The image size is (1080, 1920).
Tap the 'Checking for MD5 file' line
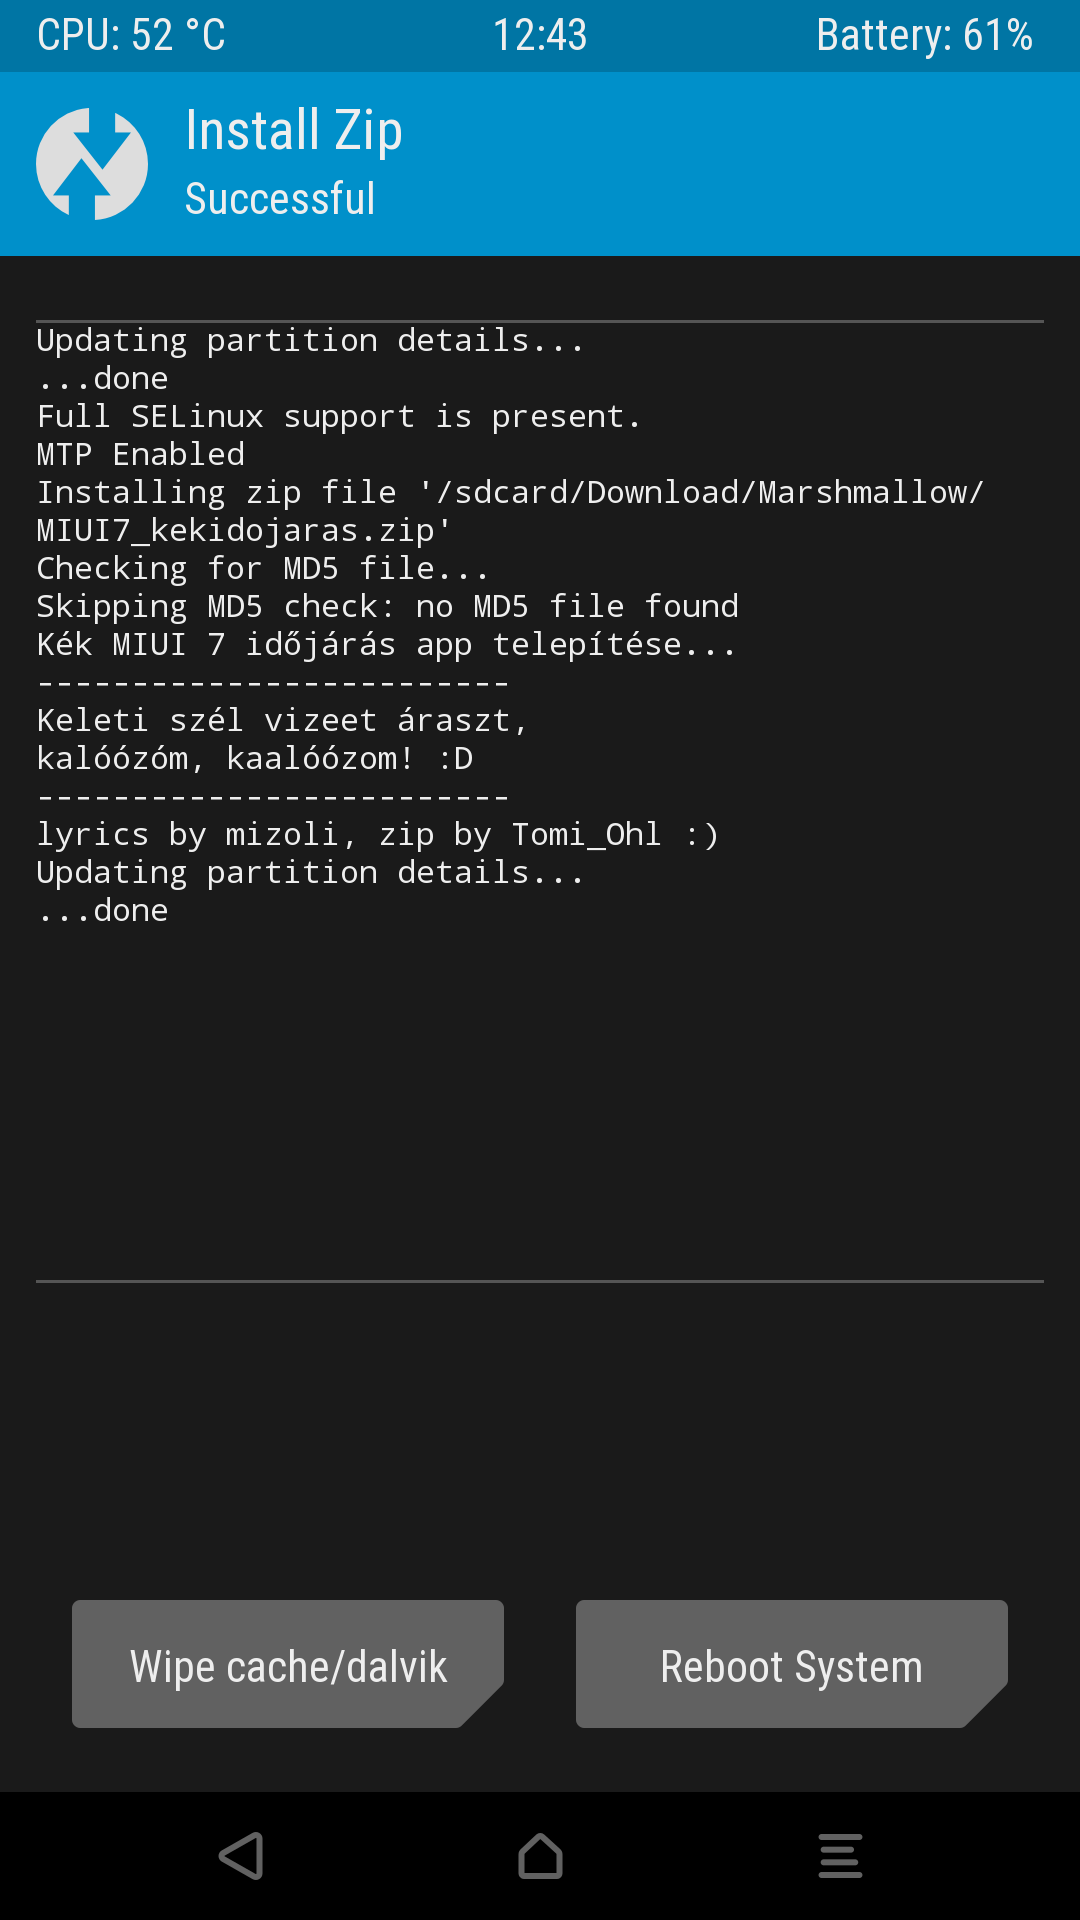pos(263,568)
